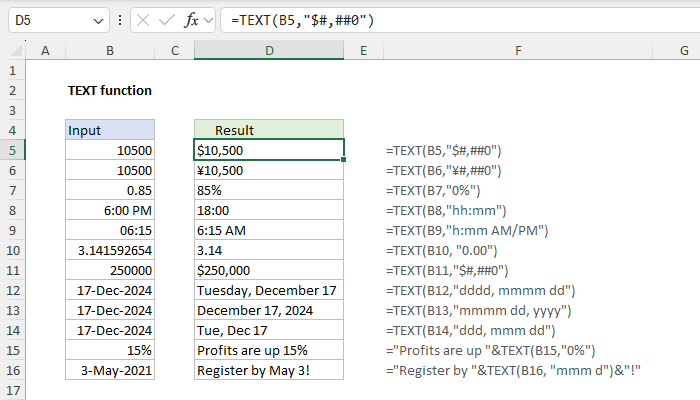Select row 2 header
700x400 pixels.
point(12,90)
